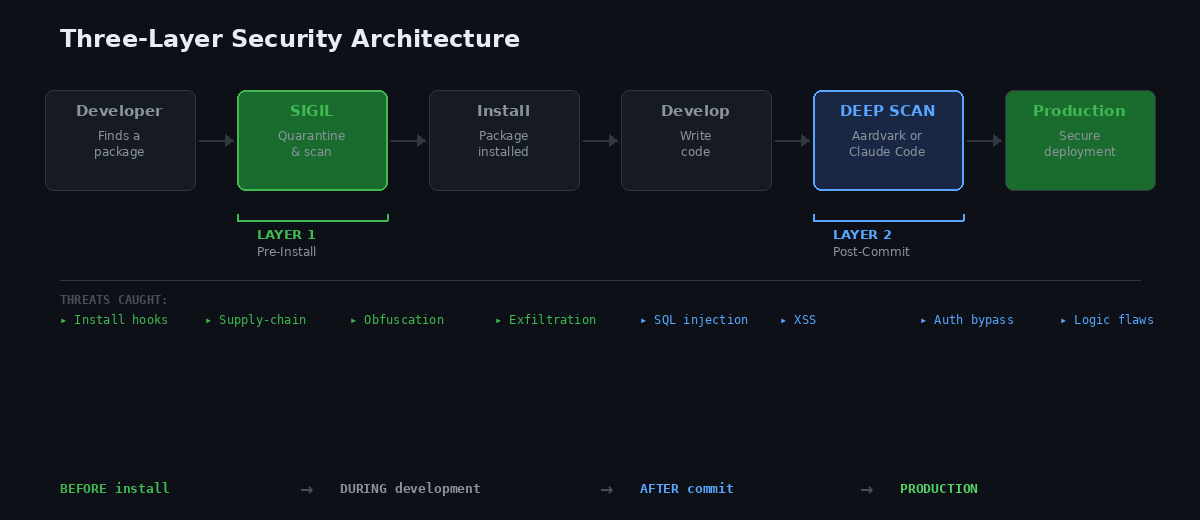1200x520 pixels.
Task: Click the LAYER 1 Pre-Install label
Action: click(286, 243)
